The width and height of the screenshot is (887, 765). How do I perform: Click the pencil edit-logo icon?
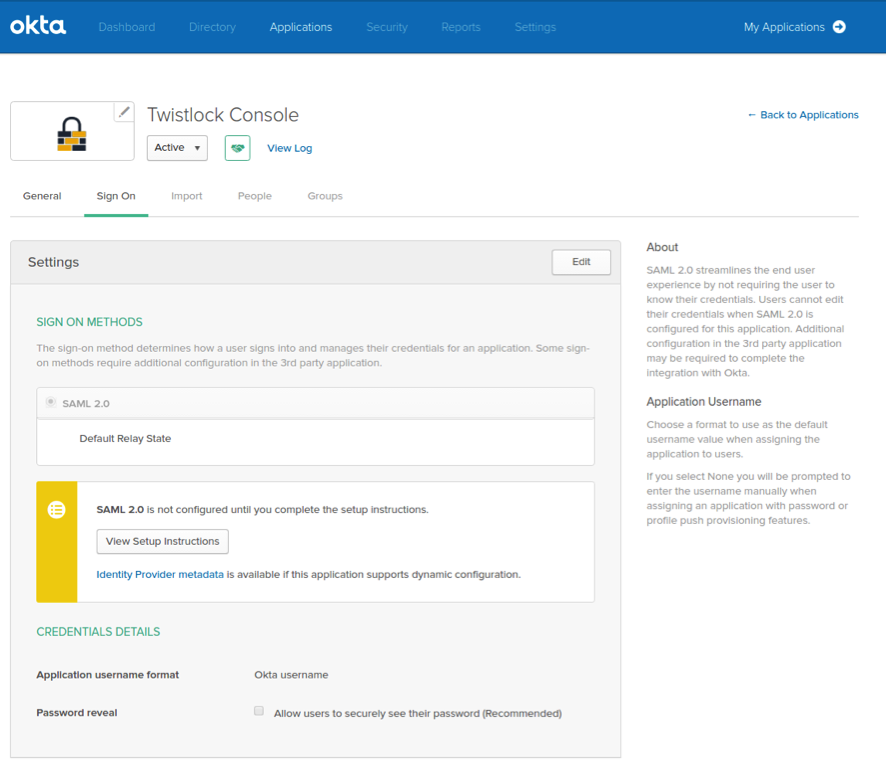[x=124, y=112]
